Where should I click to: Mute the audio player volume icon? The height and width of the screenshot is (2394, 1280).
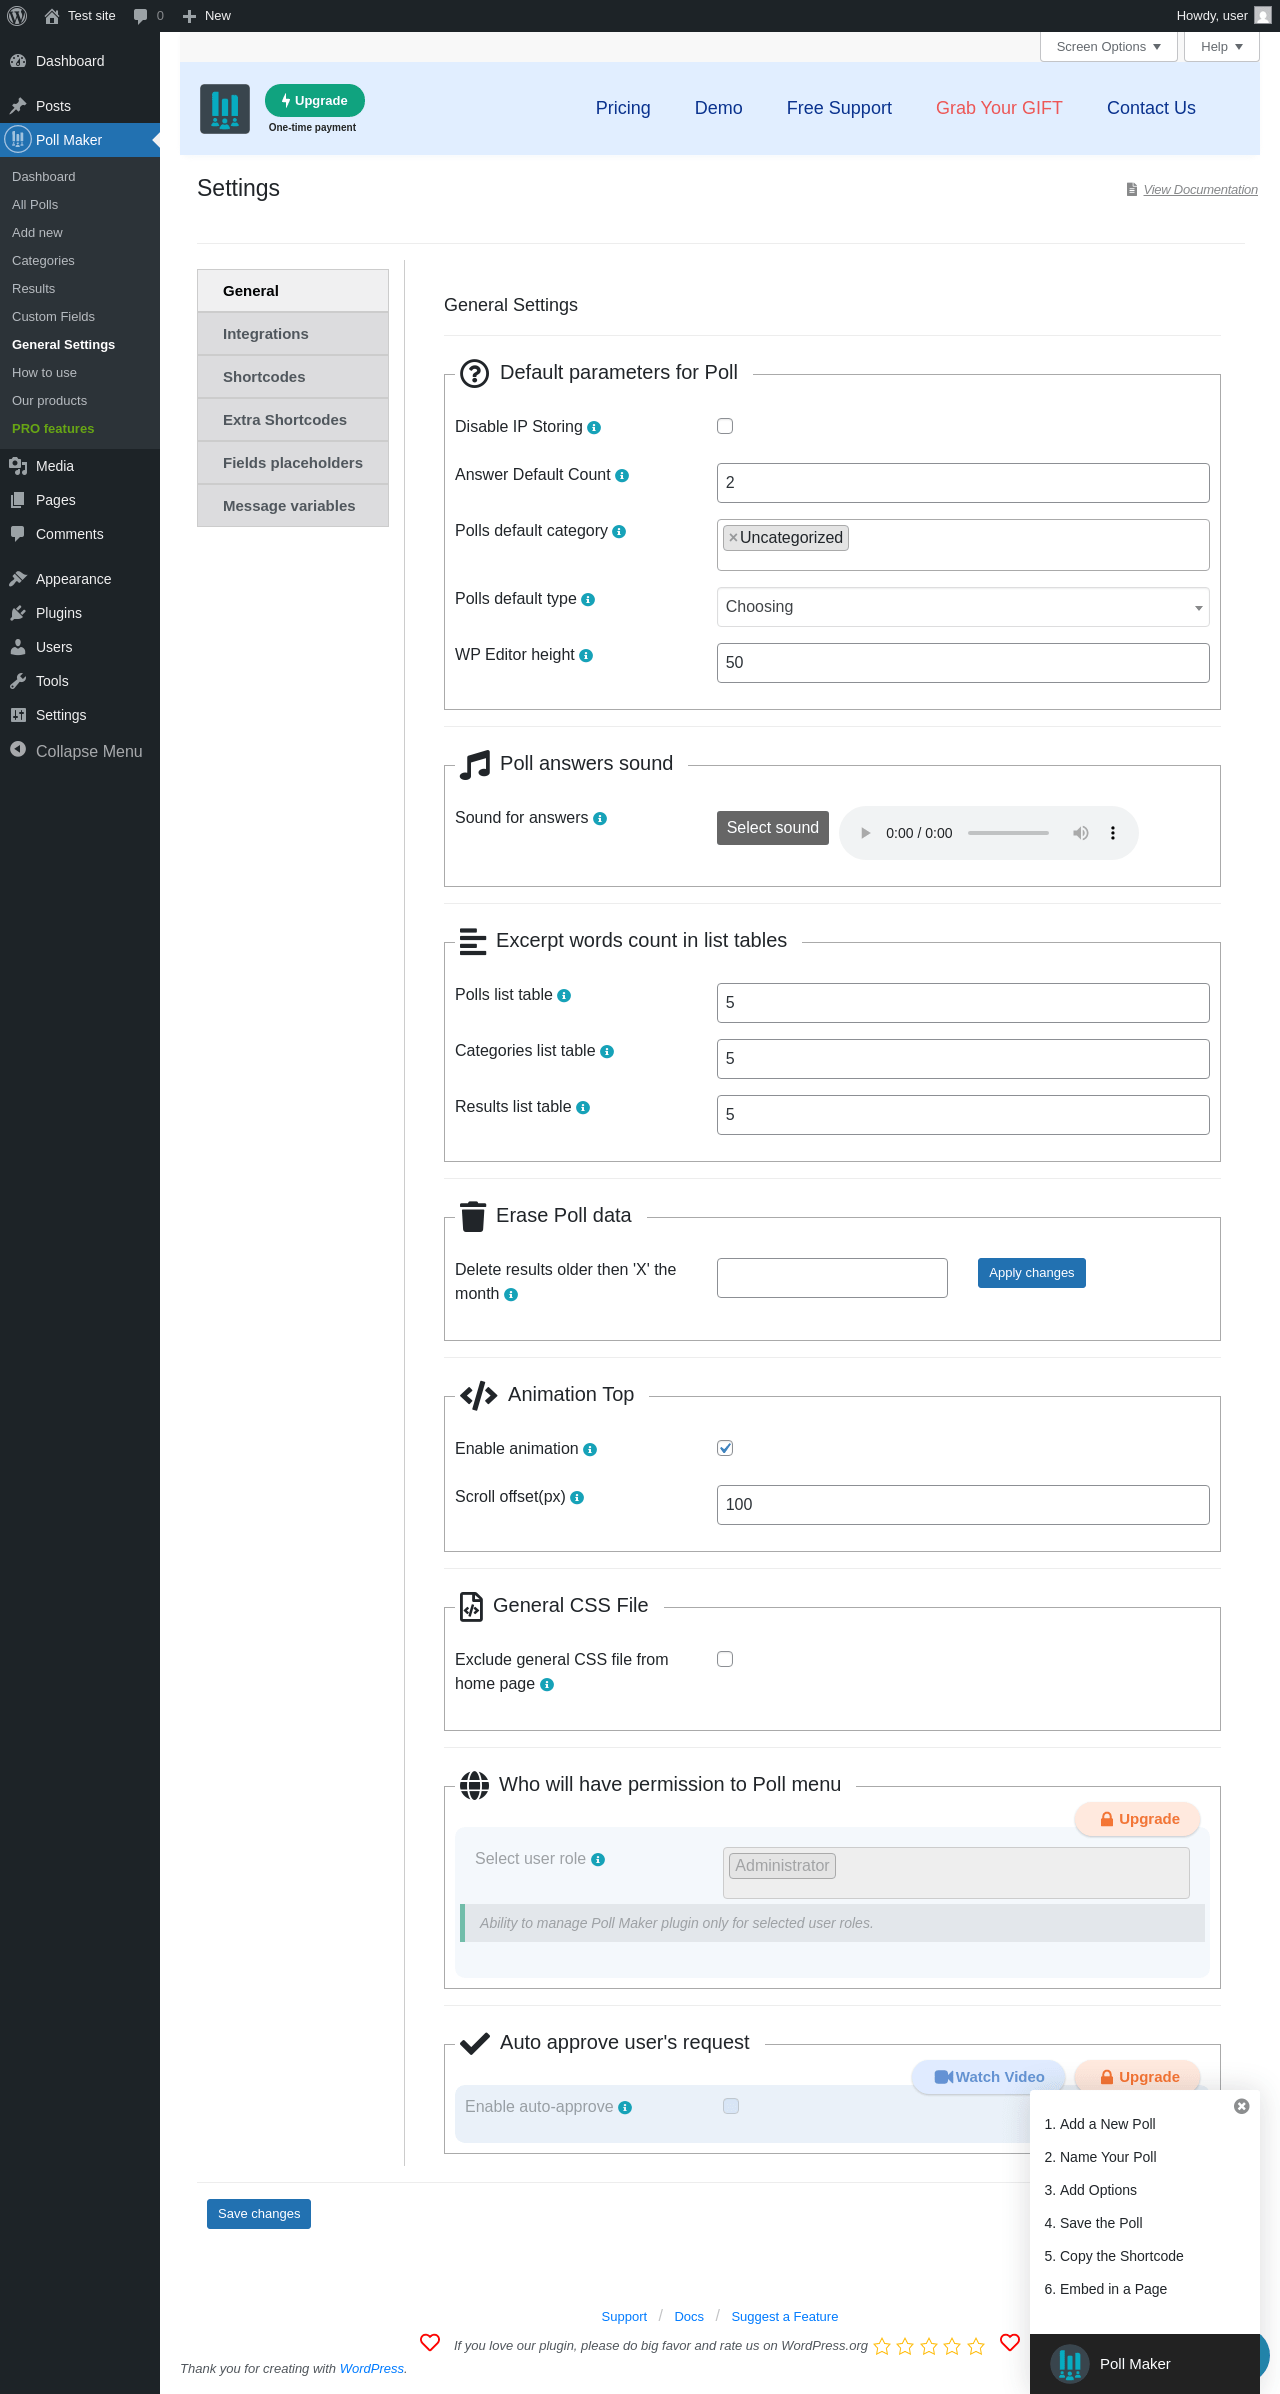pos(1081,833)
